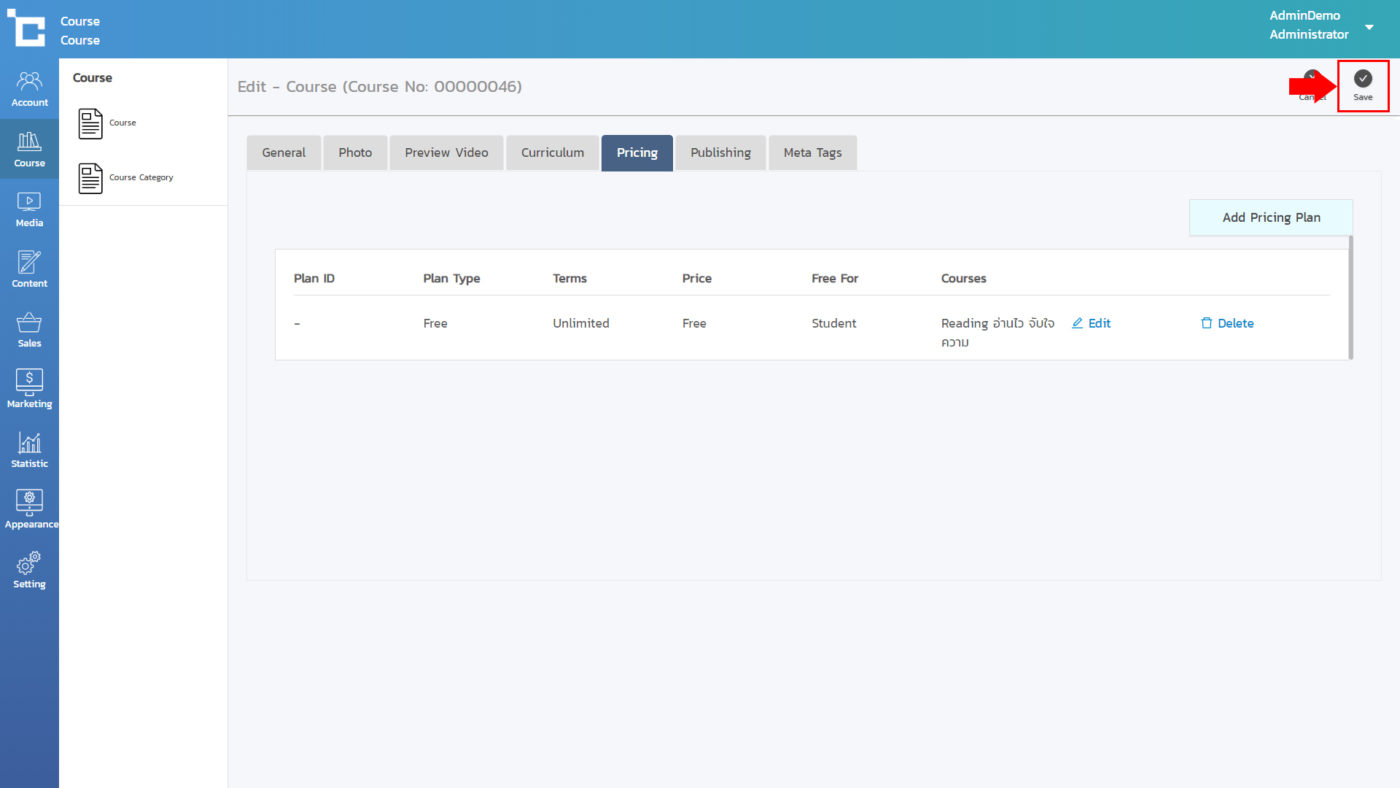Switch to the Curriculum tab

[x=552, y=153]
